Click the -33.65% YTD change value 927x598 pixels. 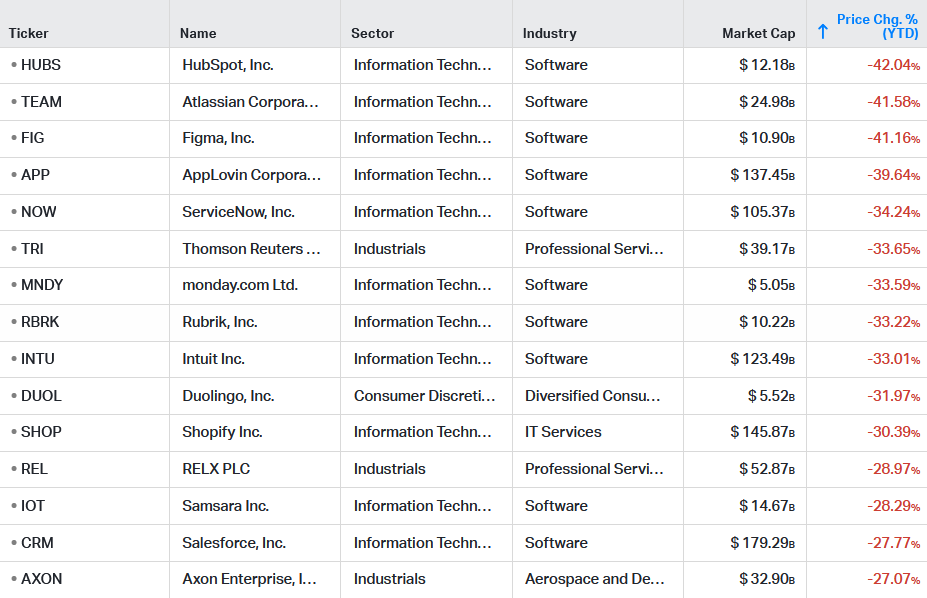893,249
